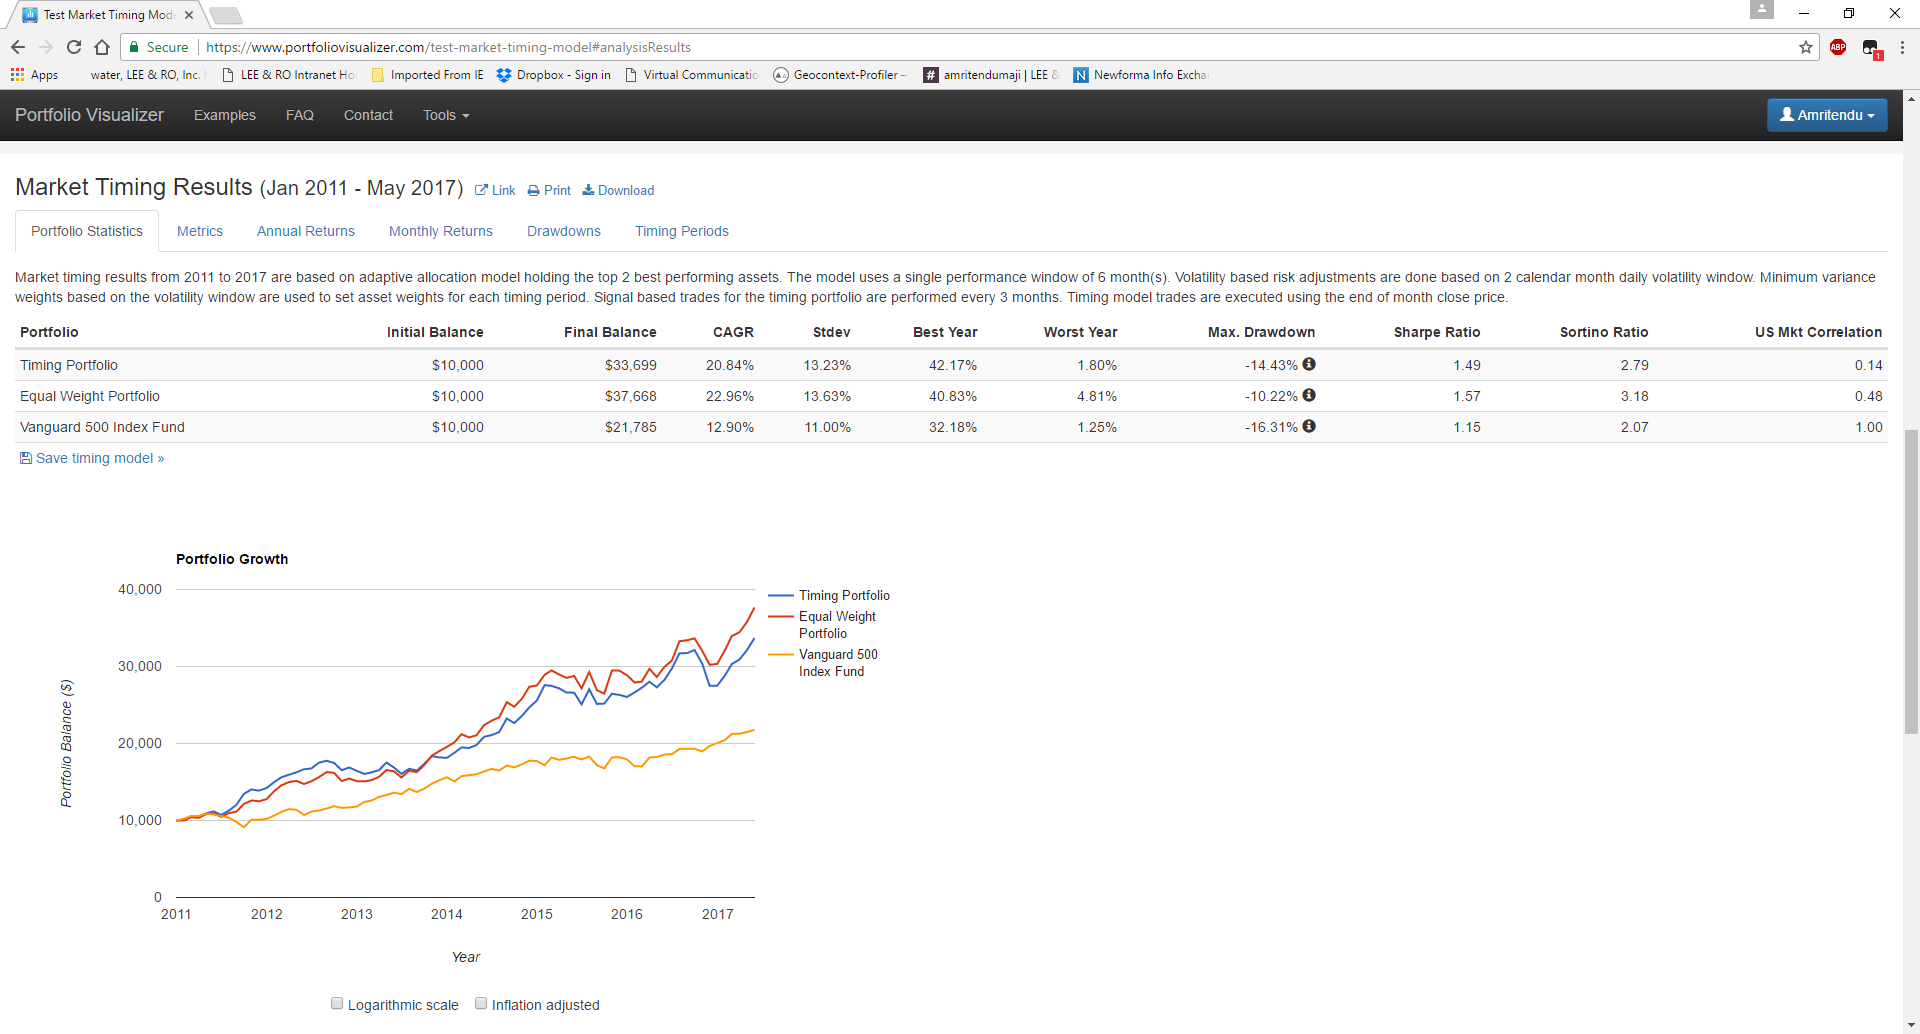This screenshot has width=1920, height=1034.
Task: Click the info icon beside Timing Portfolio drawdown
Action: coord(1308,365)
